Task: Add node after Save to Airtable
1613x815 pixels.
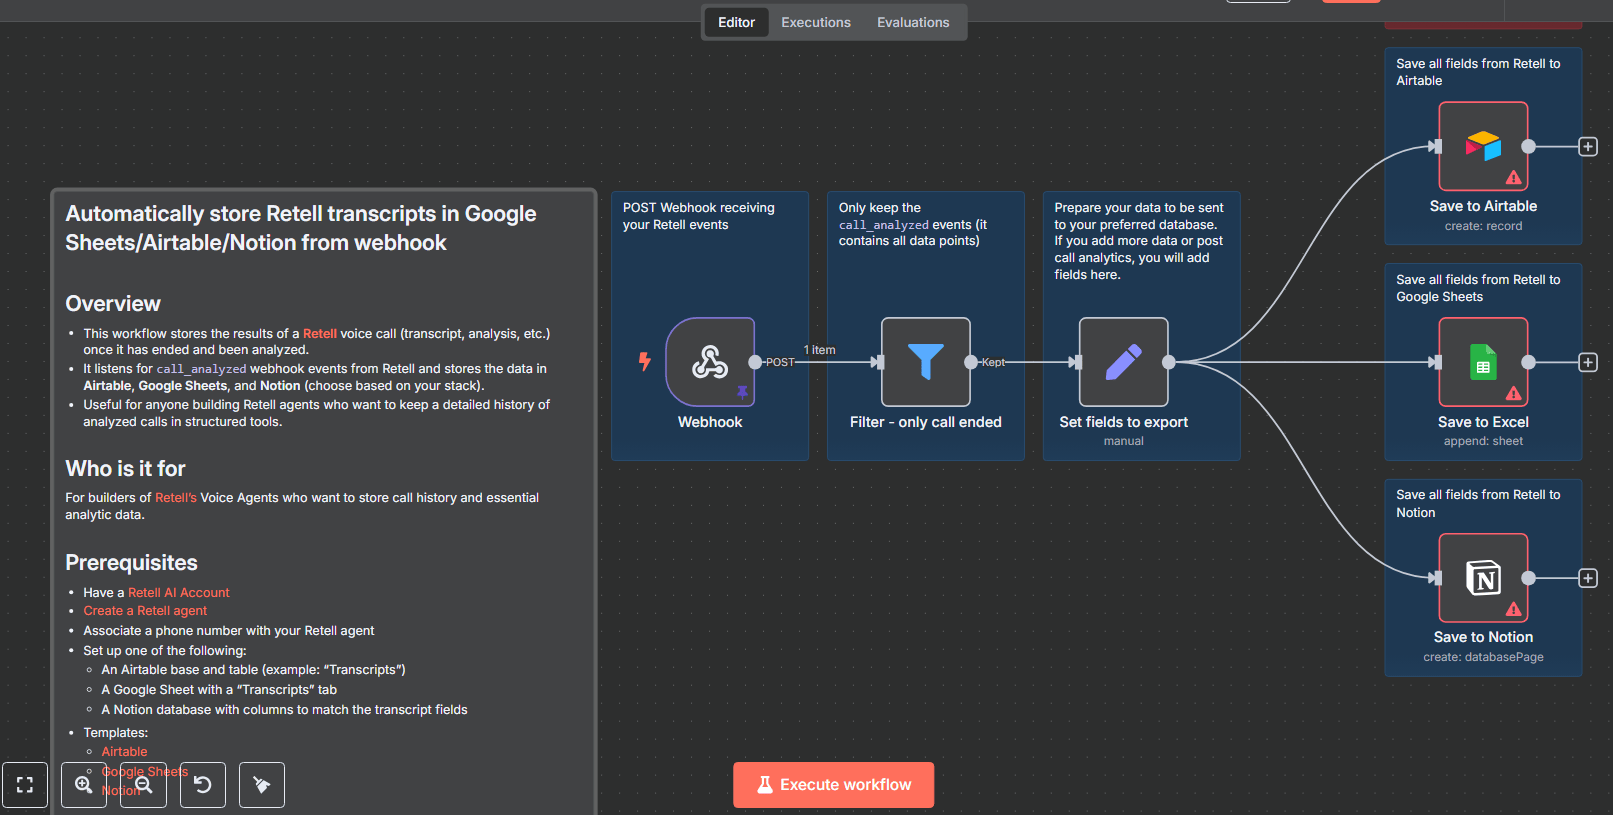Action: point(1588,147)
